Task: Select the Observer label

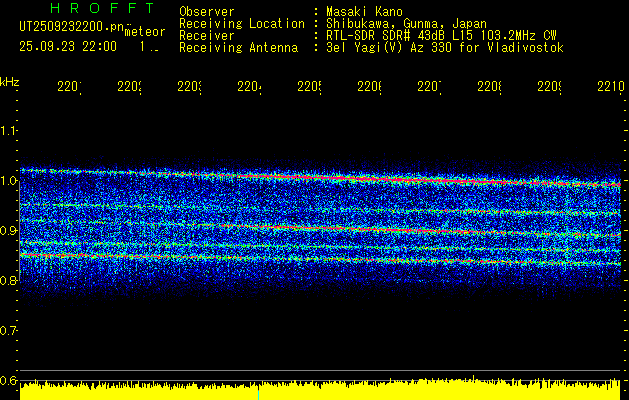Action: click(x=207, y=11)
